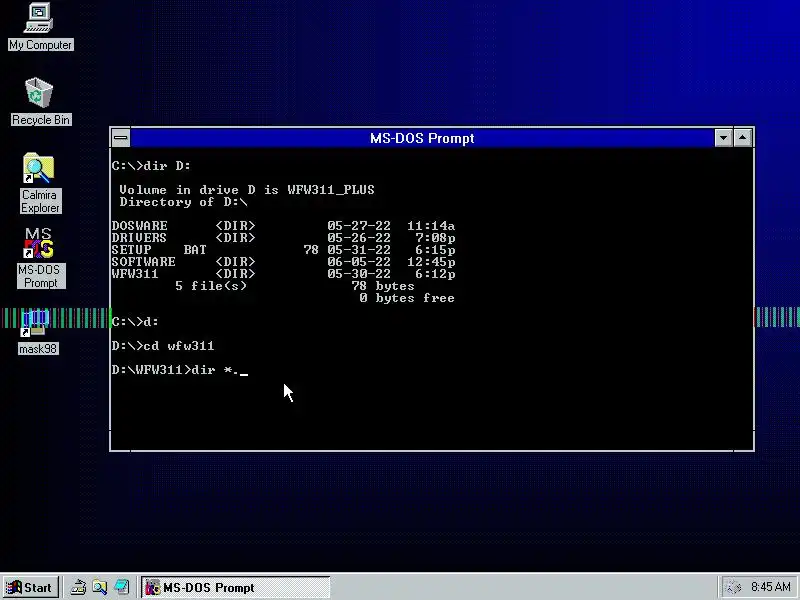Click the WFW311_PLUS volume label text
The width and height of the screenshot is (800, 600).
331,190
